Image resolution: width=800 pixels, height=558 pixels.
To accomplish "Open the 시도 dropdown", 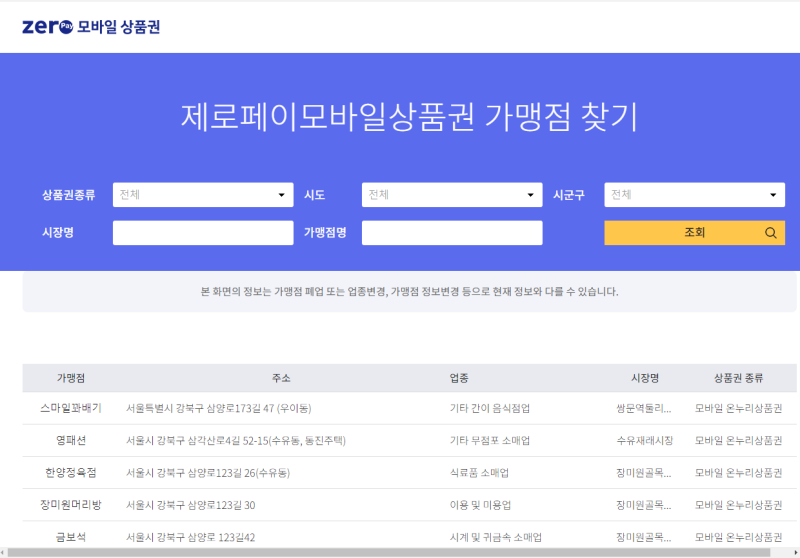I will point(452,195).
